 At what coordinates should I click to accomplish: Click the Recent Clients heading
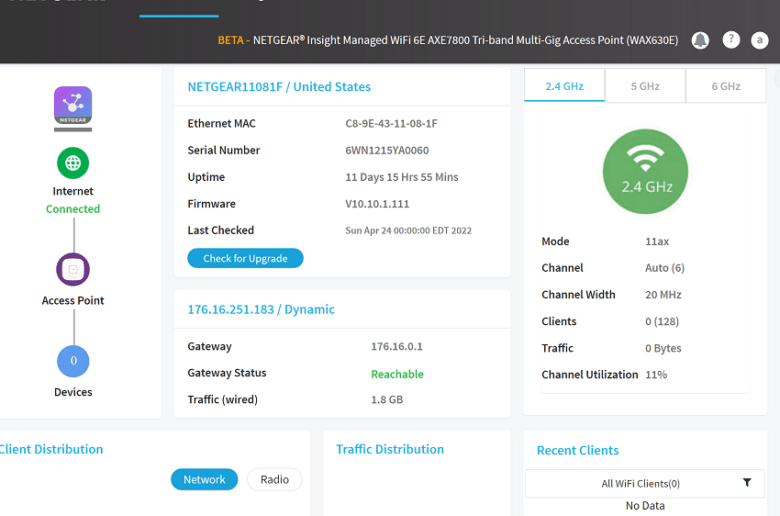pyautogui.click(x=578, y=450)
